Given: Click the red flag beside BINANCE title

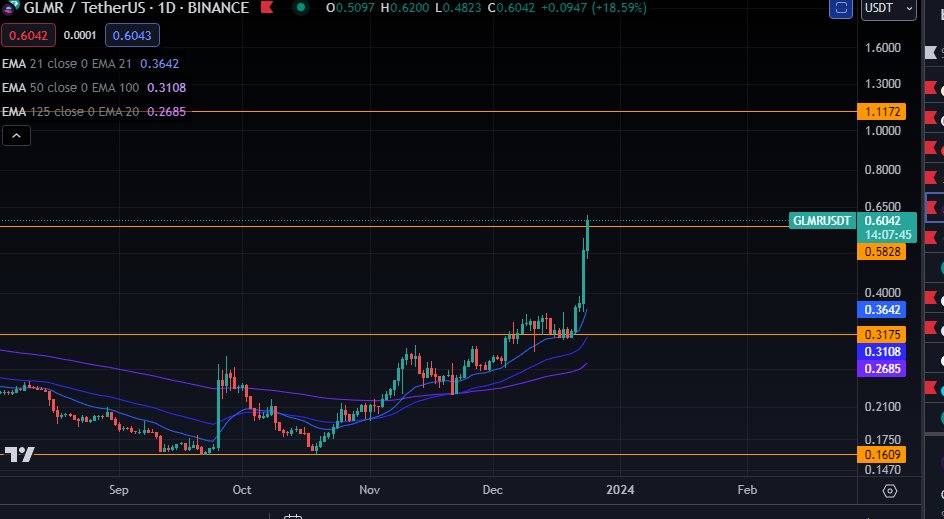Looking at the screenshot, I should (x=267, y=8).
